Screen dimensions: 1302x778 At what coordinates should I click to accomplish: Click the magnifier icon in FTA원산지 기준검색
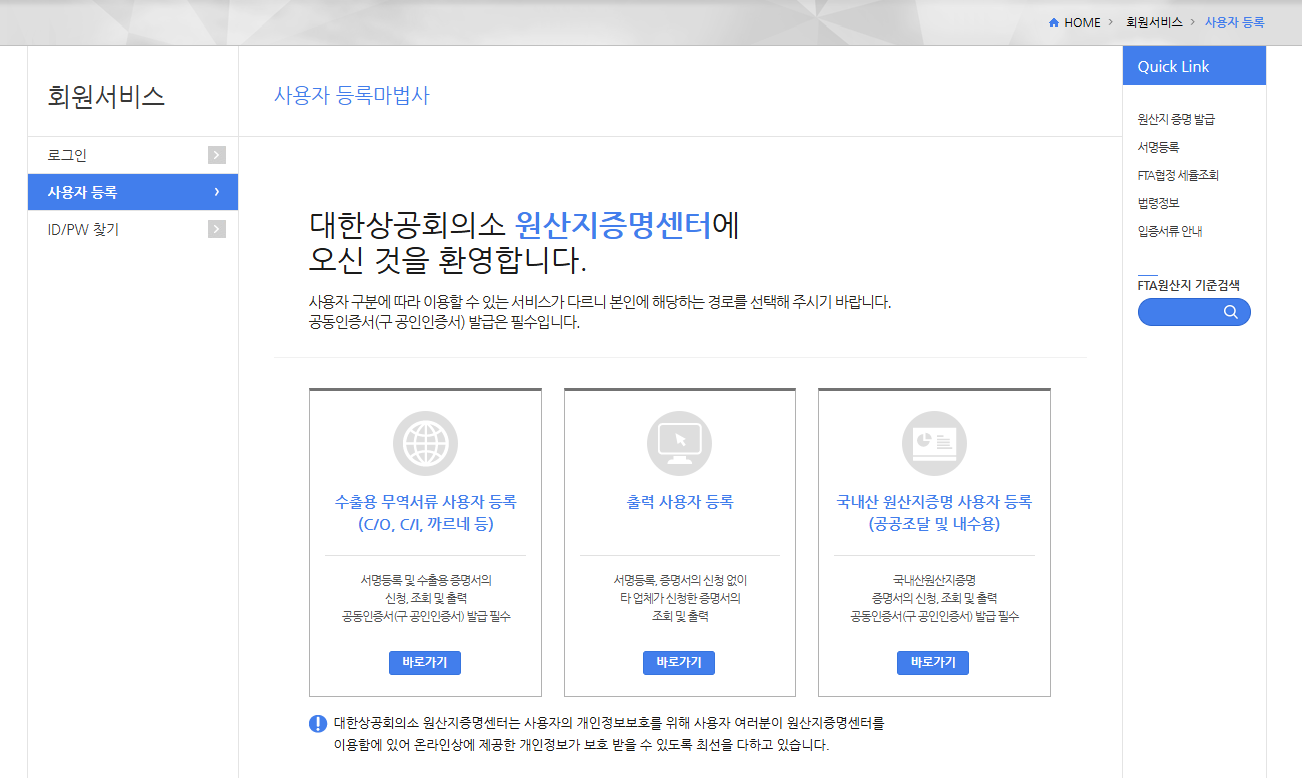(1230, 312)
